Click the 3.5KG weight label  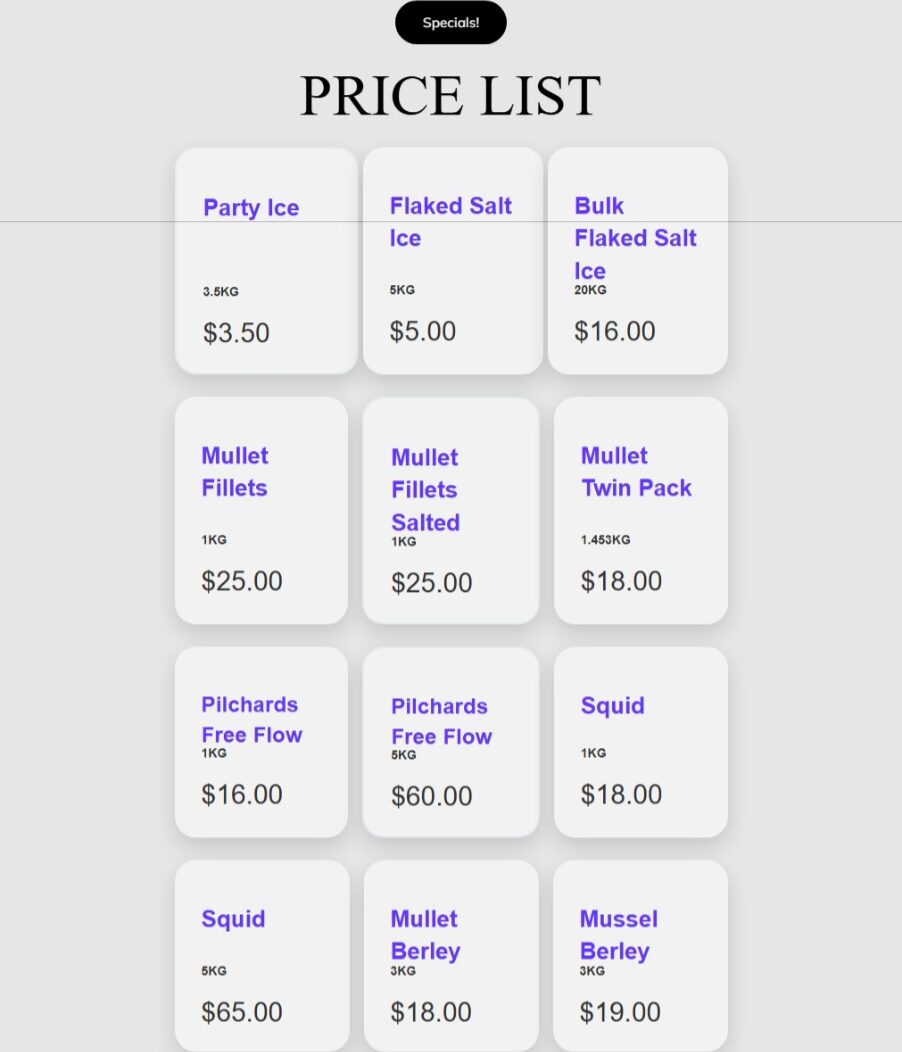(x=221, y=292)
